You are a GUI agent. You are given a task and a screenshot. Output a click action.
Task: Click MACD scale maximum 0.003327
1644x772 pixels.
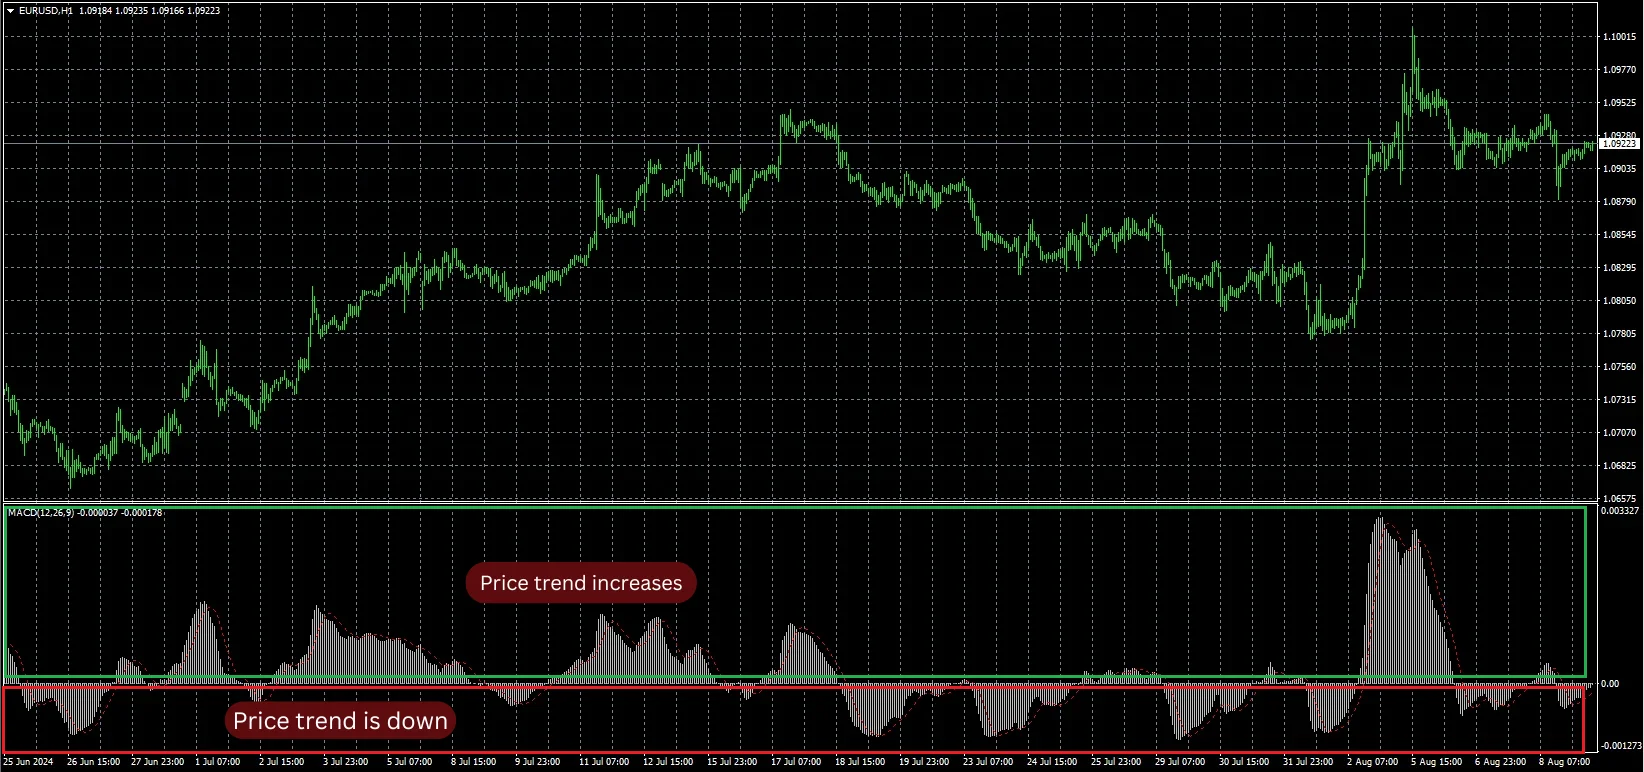pos(1621,511)
